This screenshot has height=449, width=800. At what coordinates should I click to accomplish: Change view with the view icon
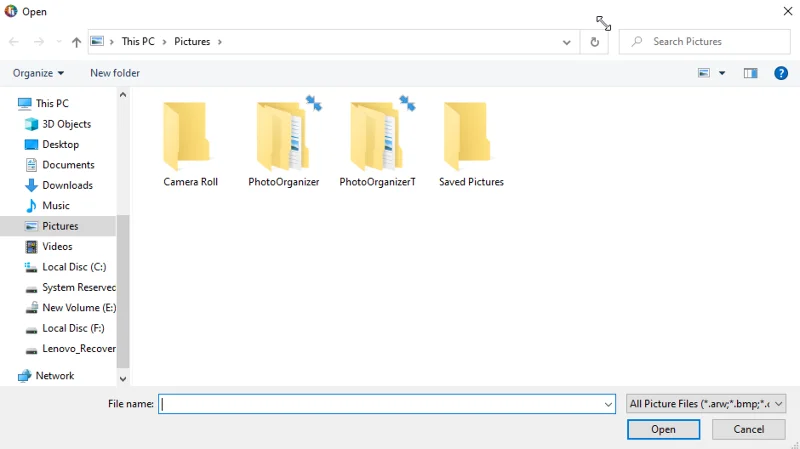click(x=704, y=73)
